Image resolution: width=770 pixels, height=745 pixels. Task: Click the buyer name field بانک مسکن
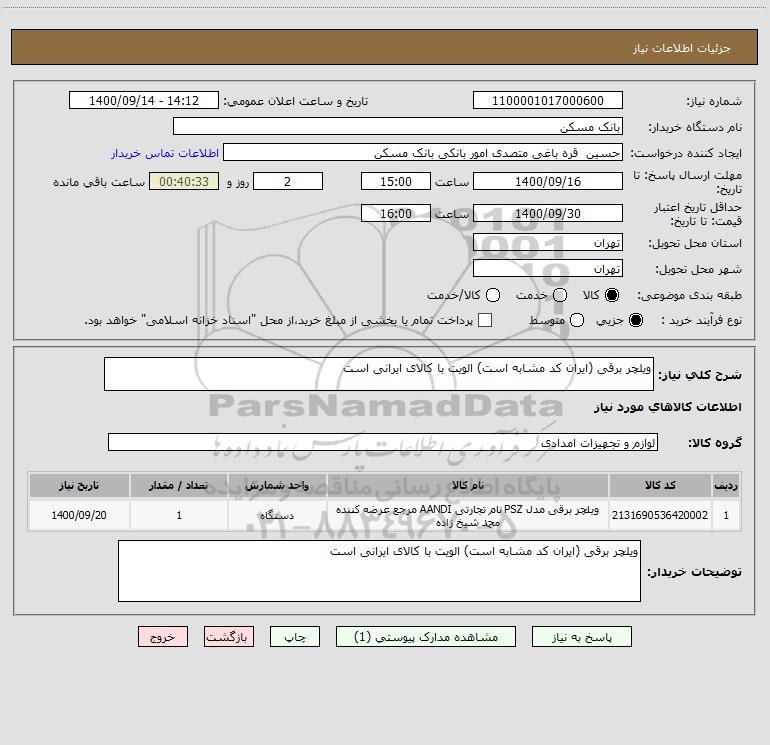coord(398,126)
